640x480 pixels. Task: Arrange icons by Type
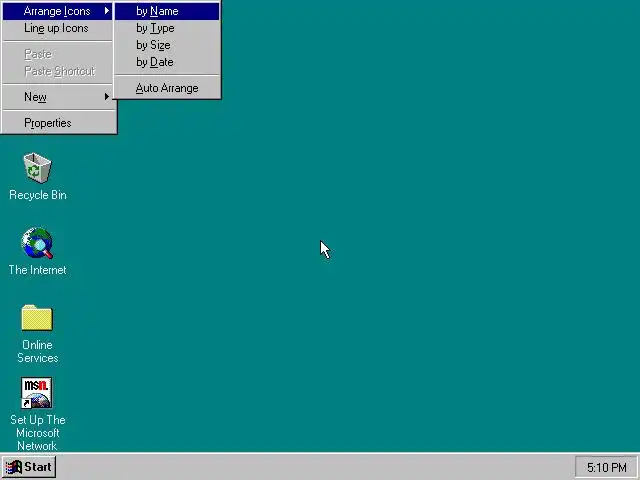[x=167, y=28]
